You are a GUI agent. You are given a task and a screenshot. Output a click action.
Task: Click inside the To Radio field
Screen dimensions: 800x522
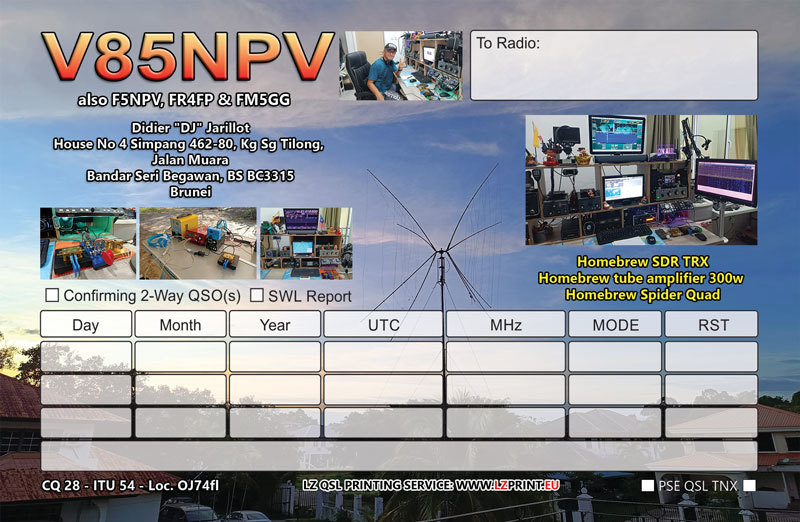pos(613,65)
